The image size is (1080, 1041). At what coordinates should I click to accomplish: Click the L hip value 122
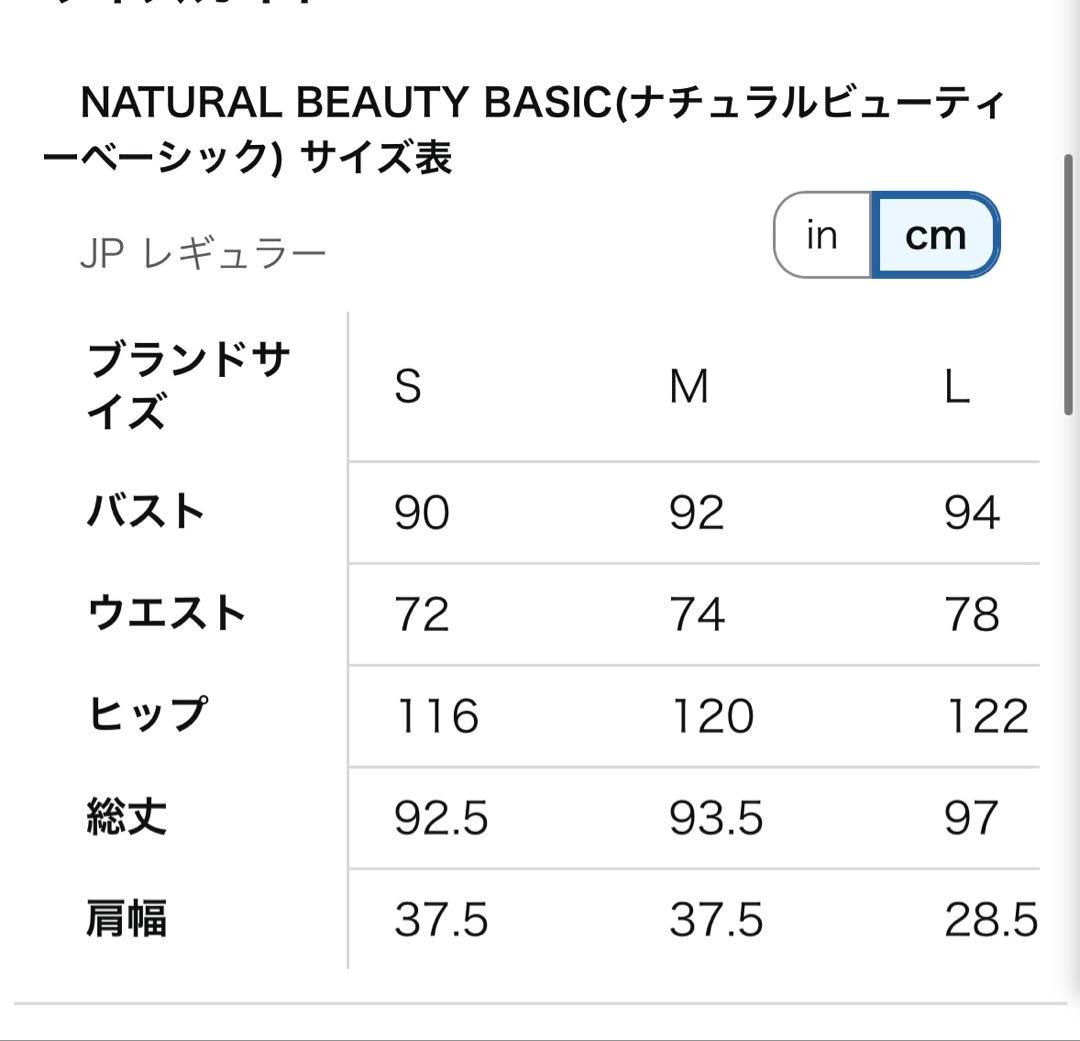987,716
